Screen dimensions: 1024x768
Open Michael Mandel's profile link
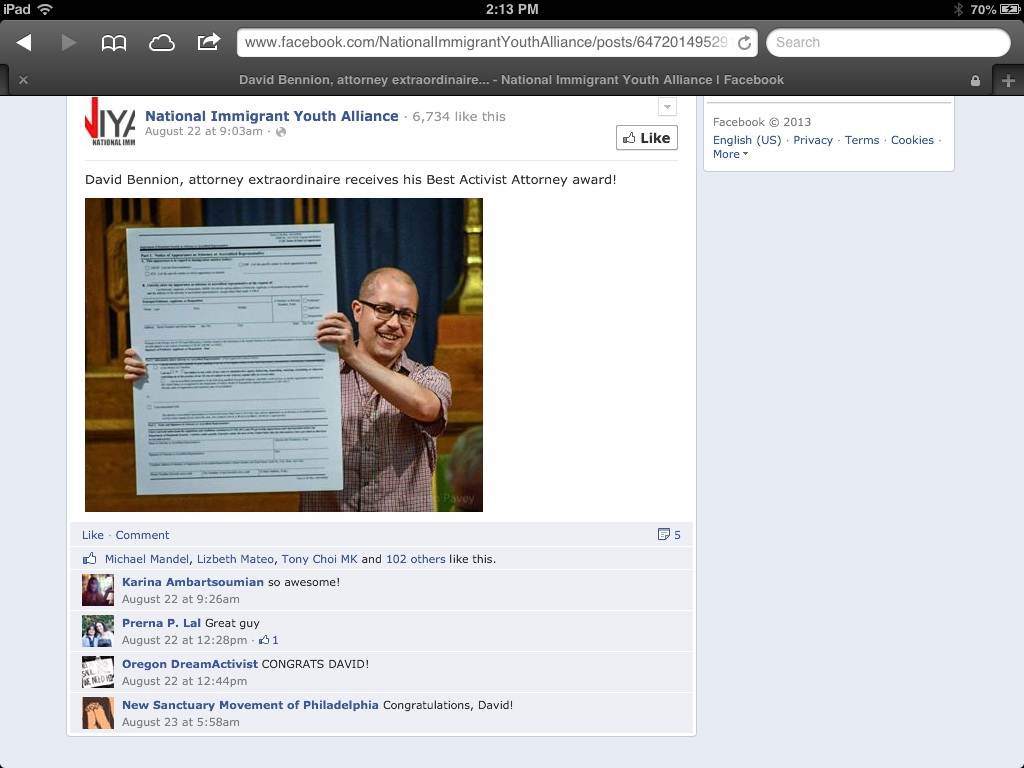(x=147, y=559)
